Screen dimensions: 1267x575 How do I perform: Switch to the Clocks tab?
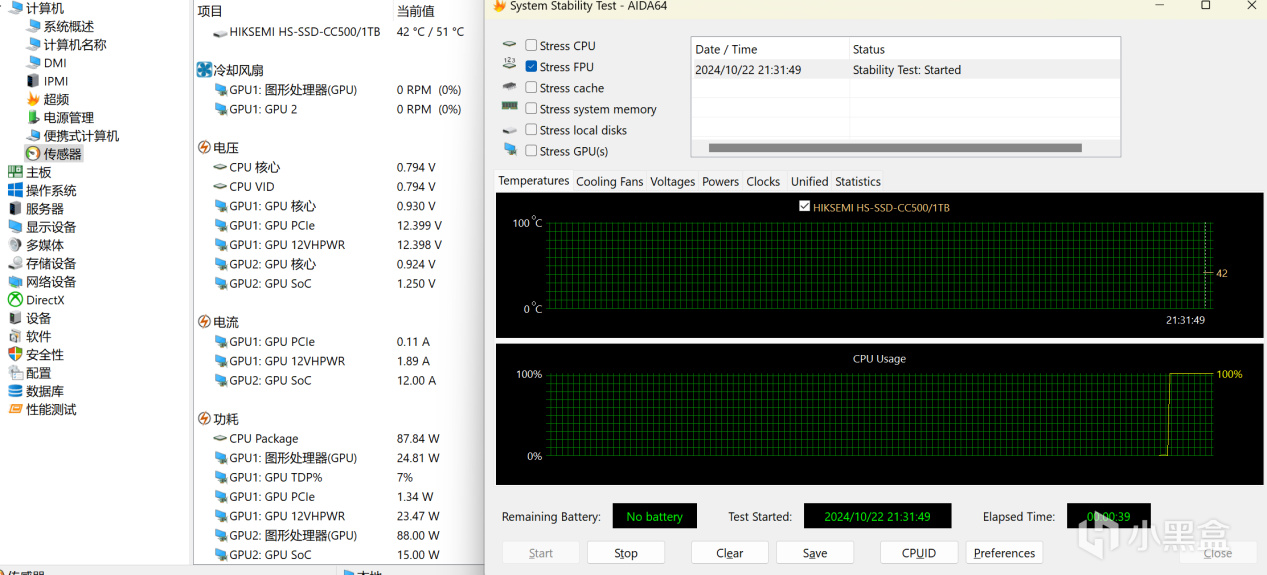[x=763, y=182]
